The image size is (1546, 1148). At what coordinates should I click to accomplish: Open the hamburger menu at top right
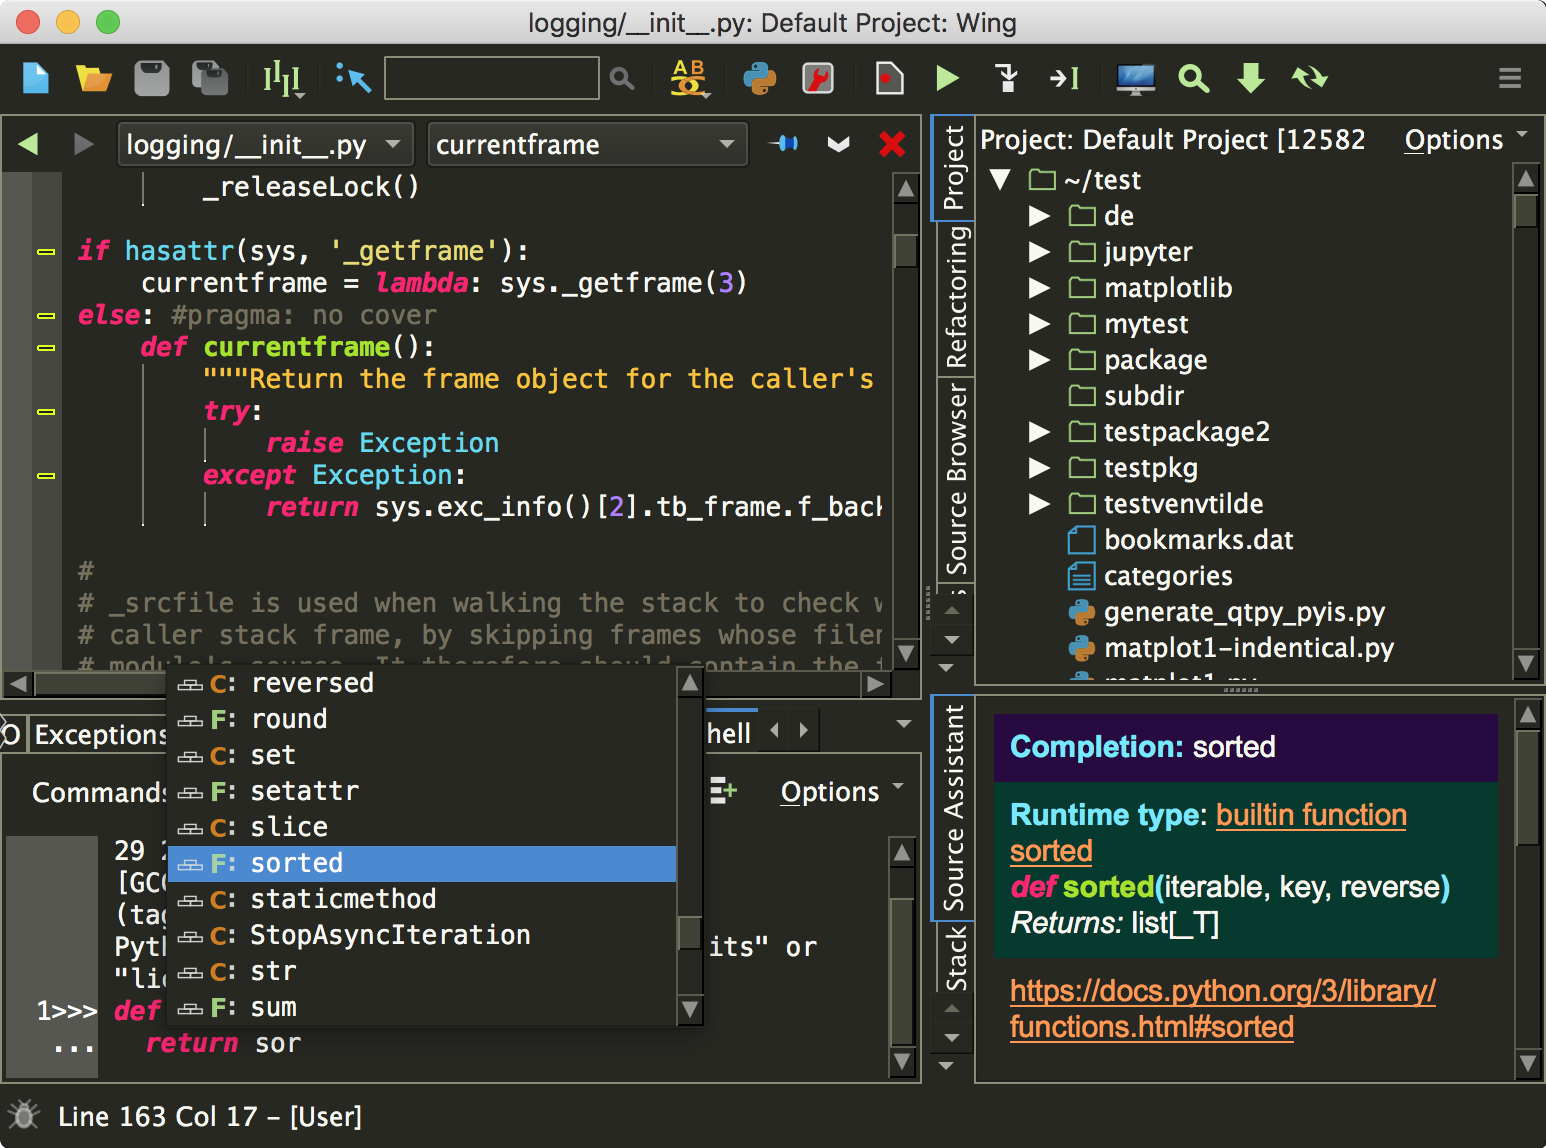(1510, 78)
